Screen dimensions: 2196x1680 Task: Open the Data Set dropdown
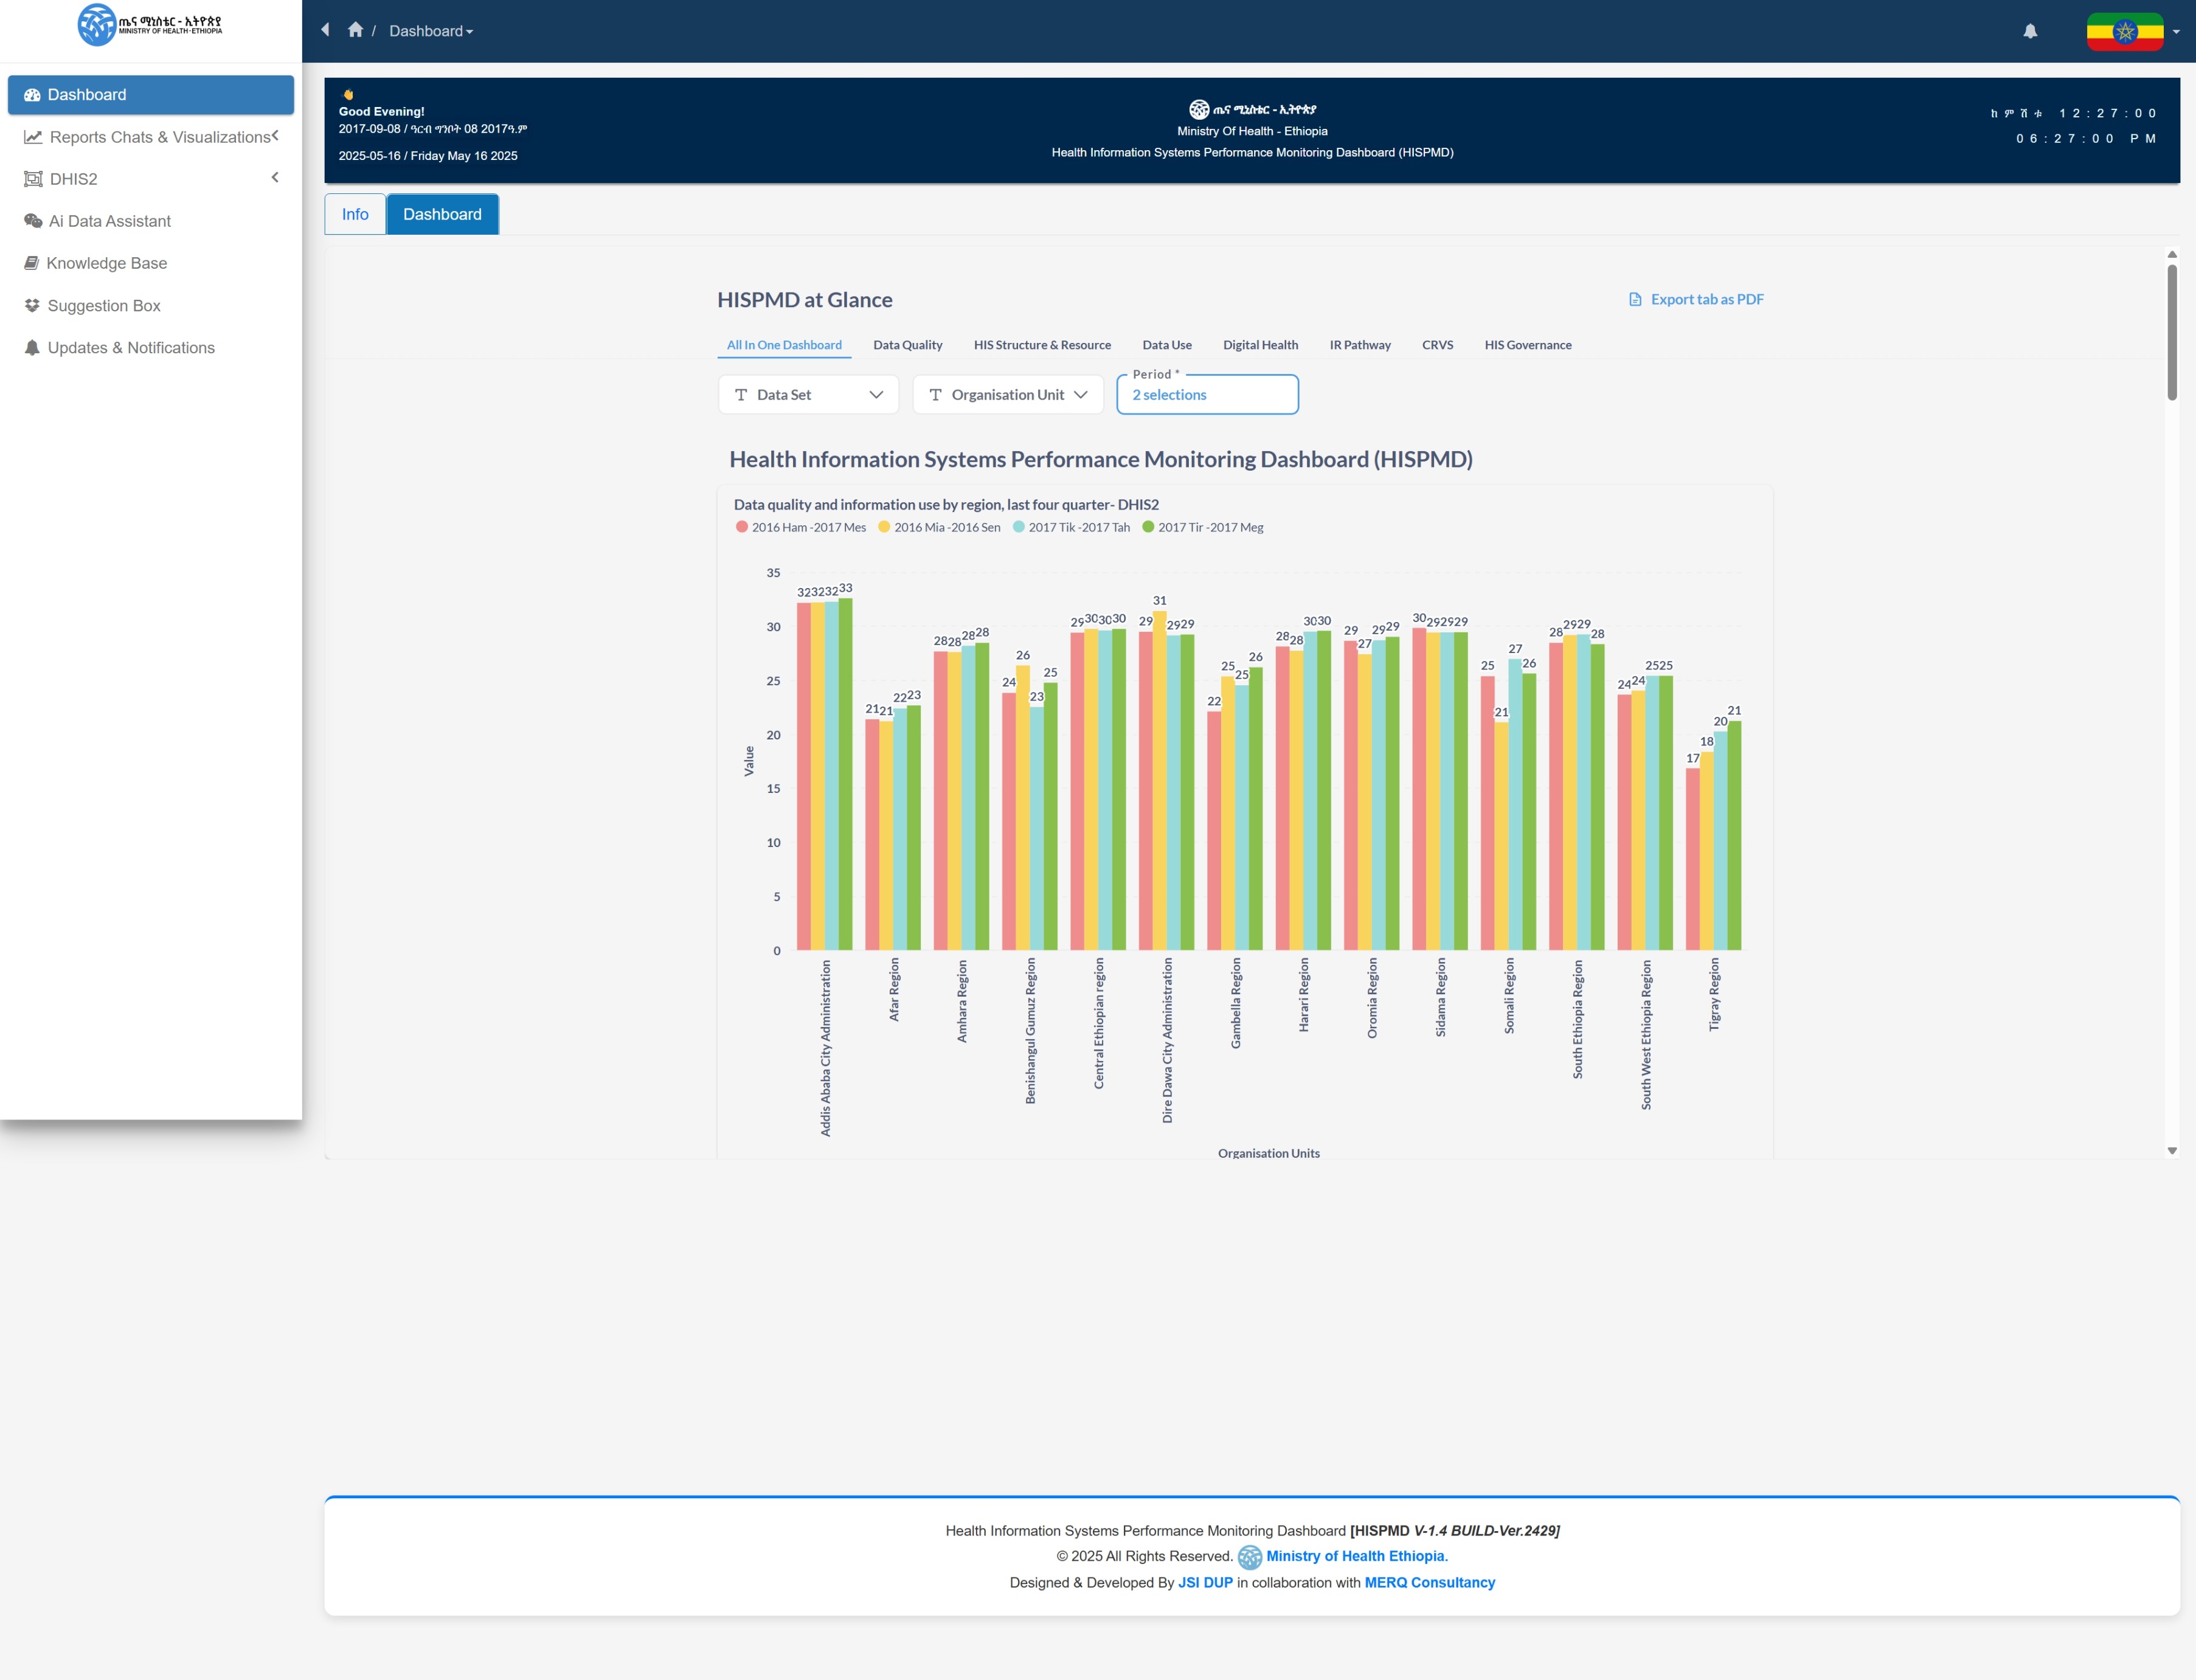pyautogui.click(x=808, y=394)
